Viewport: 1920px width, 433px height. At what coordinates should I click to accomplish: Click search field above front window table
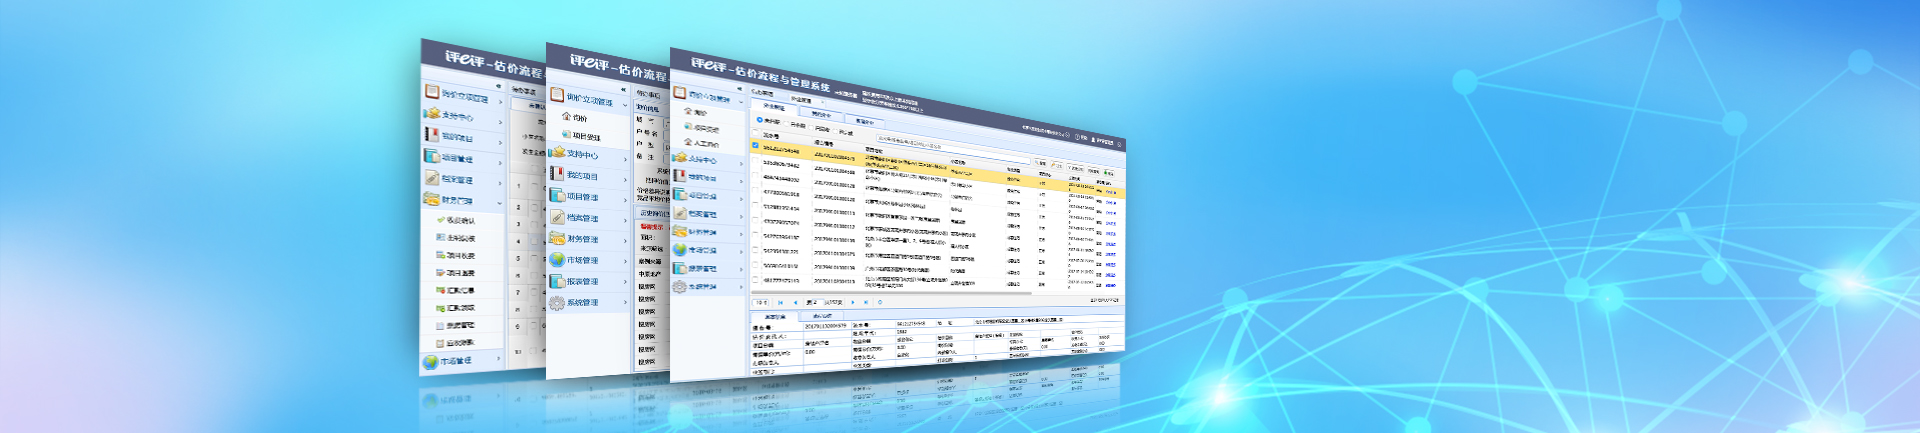pyautogui.click(x=952, y=149)
